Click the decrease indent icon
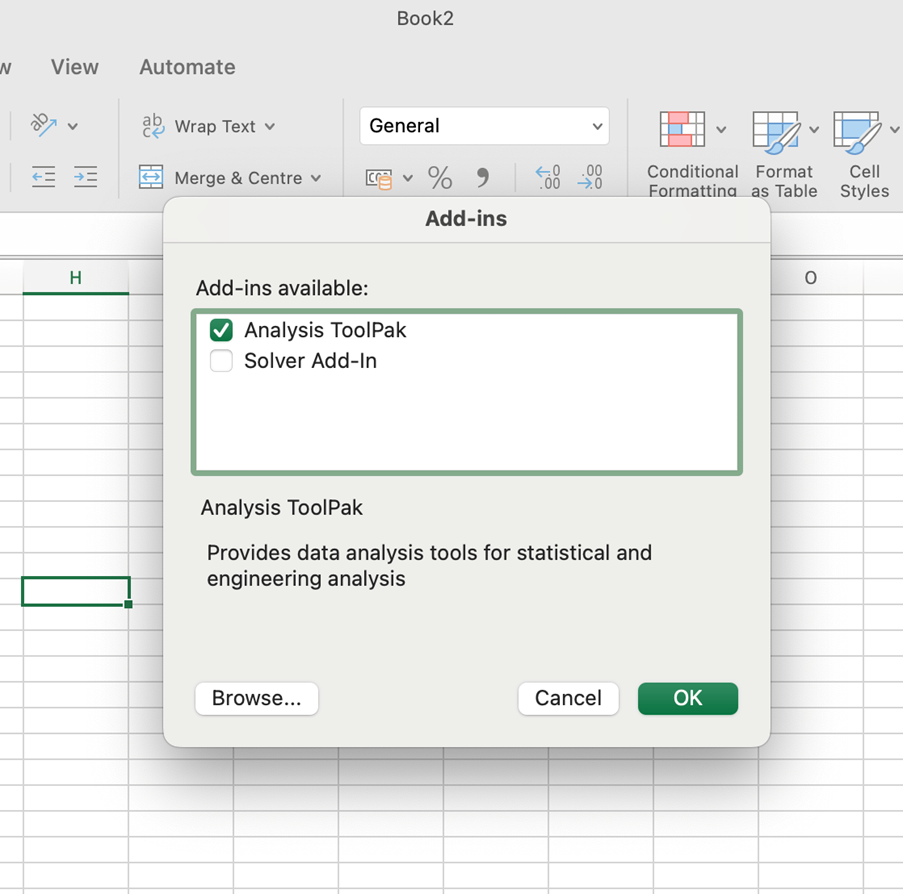903x894 pixels. [x=43, y=178]
